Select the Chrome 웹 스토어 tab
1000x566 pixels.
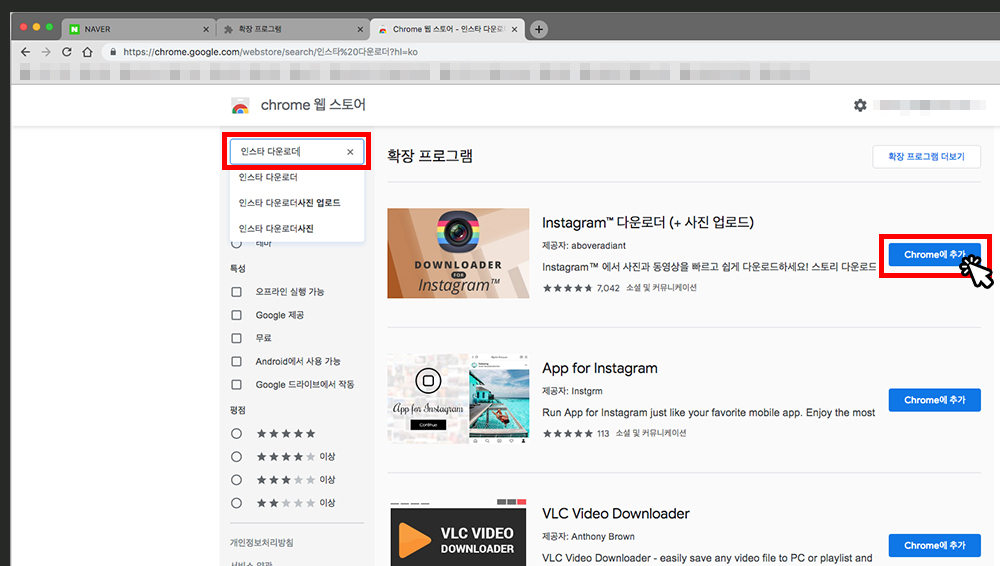[447, 29]
